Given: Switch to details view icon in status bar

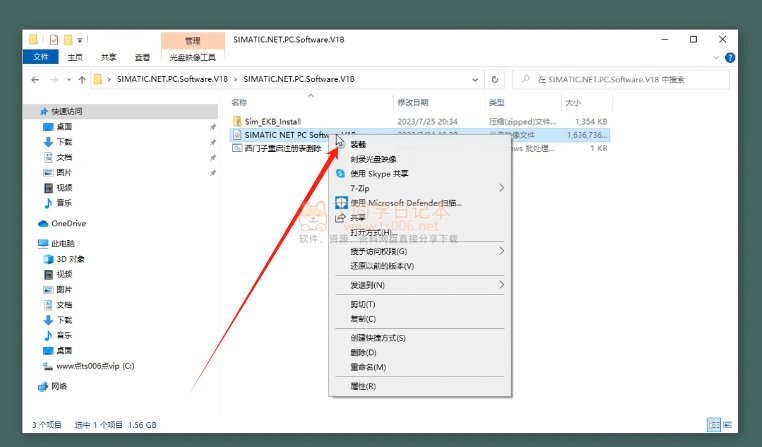Looking at the screenshot, I should [x=713, y=425].
